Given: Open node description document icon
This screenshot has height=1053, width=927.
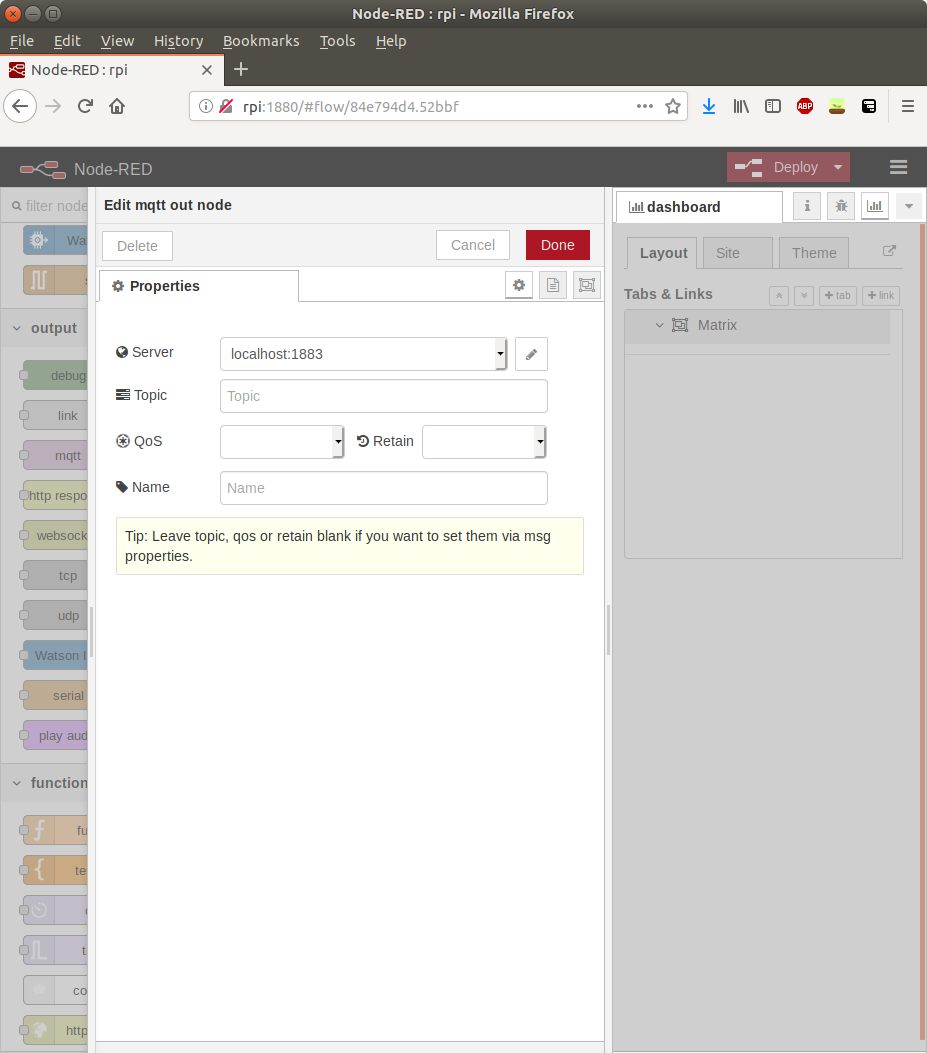Looking at the screenshot, I should [x=553, y=285].
